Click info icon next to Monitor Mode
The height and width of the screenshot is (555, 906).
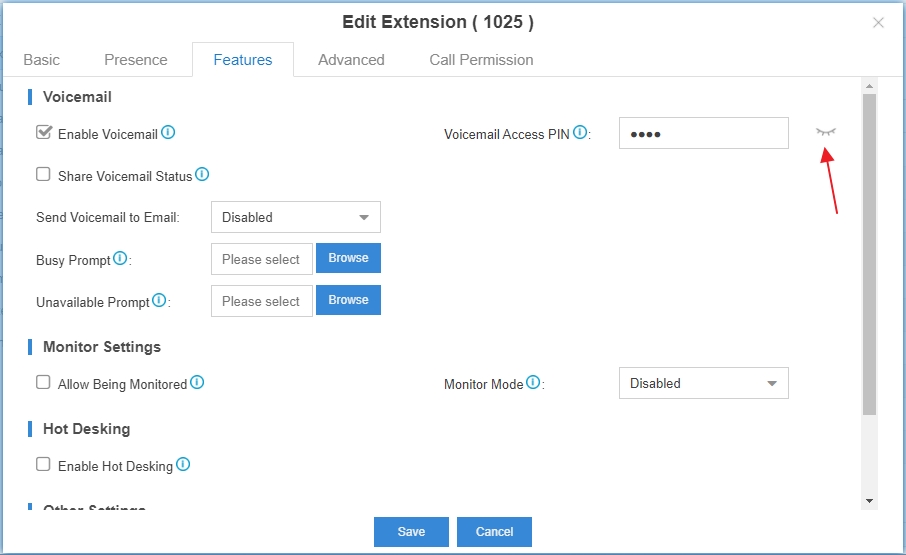point(533,383)
